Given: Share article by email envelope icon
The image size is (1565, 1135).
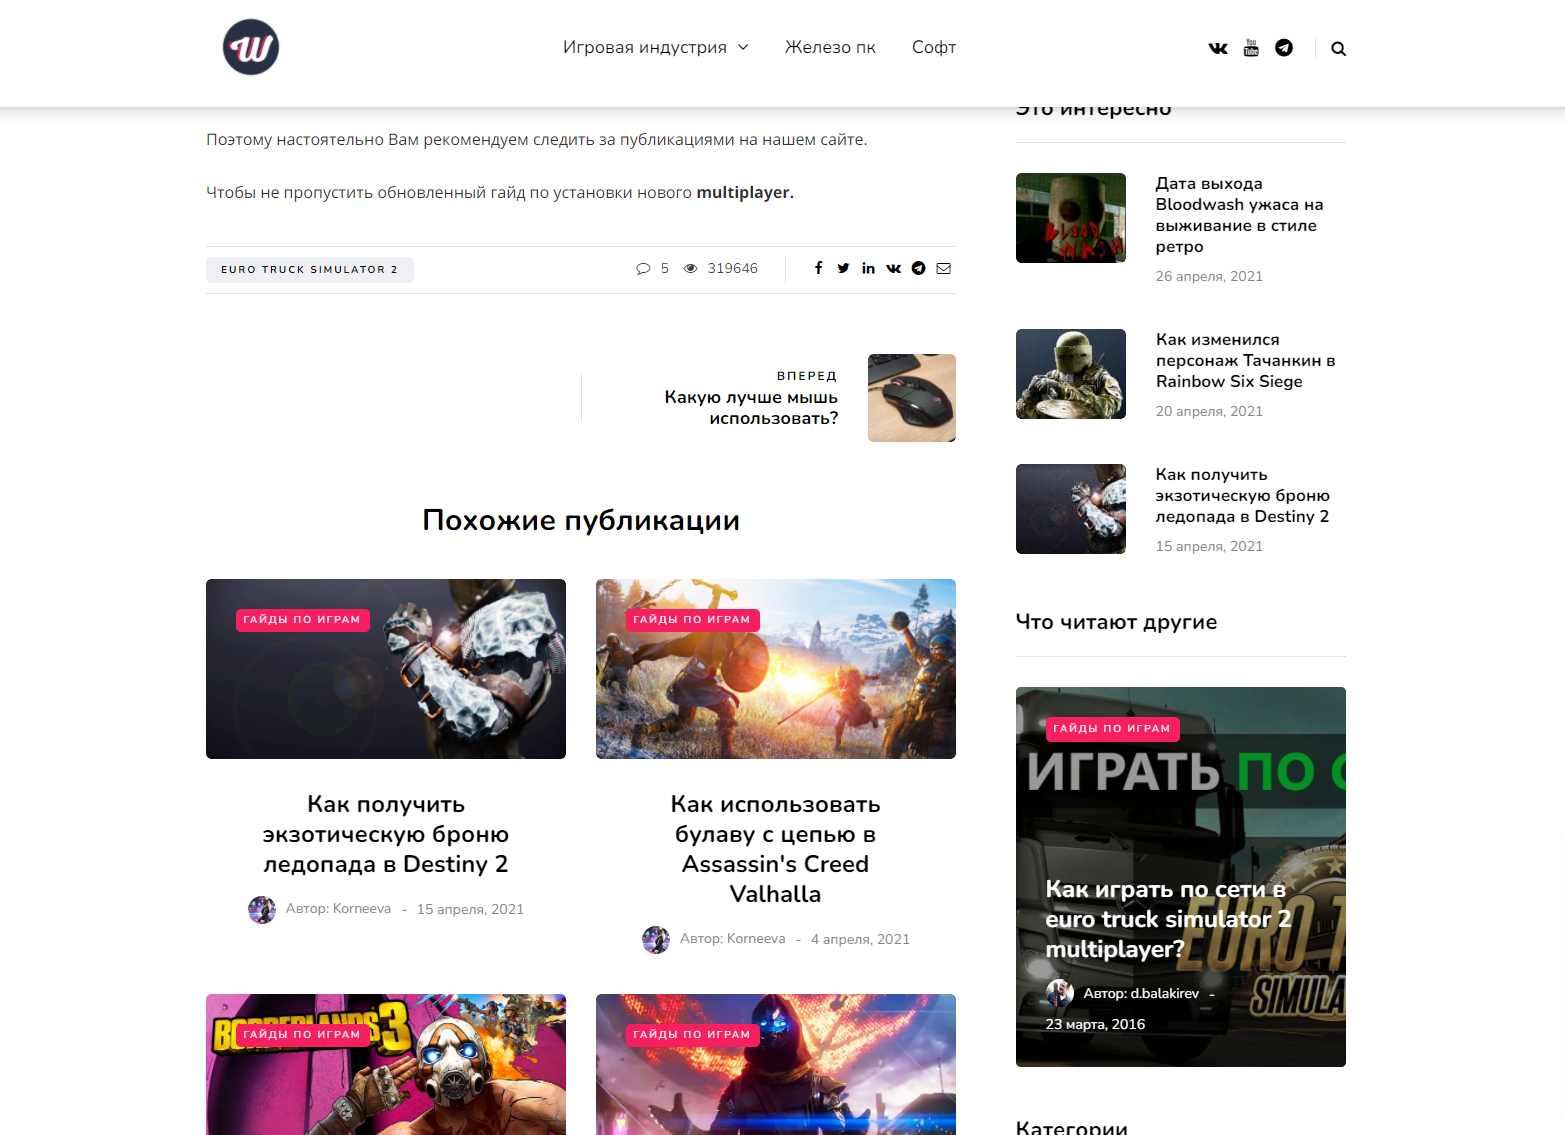Looking at the screenshot, I should [x=943, y=268].
